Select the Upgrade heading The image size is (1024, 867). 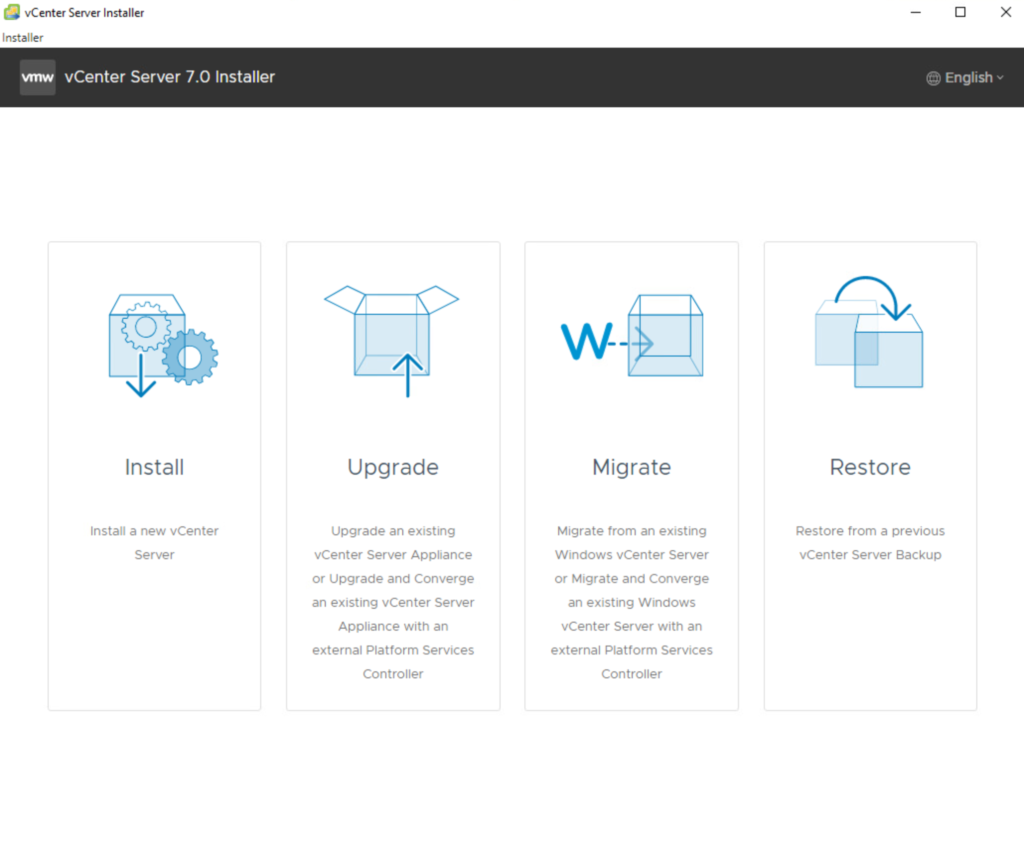tap(392, 467)
